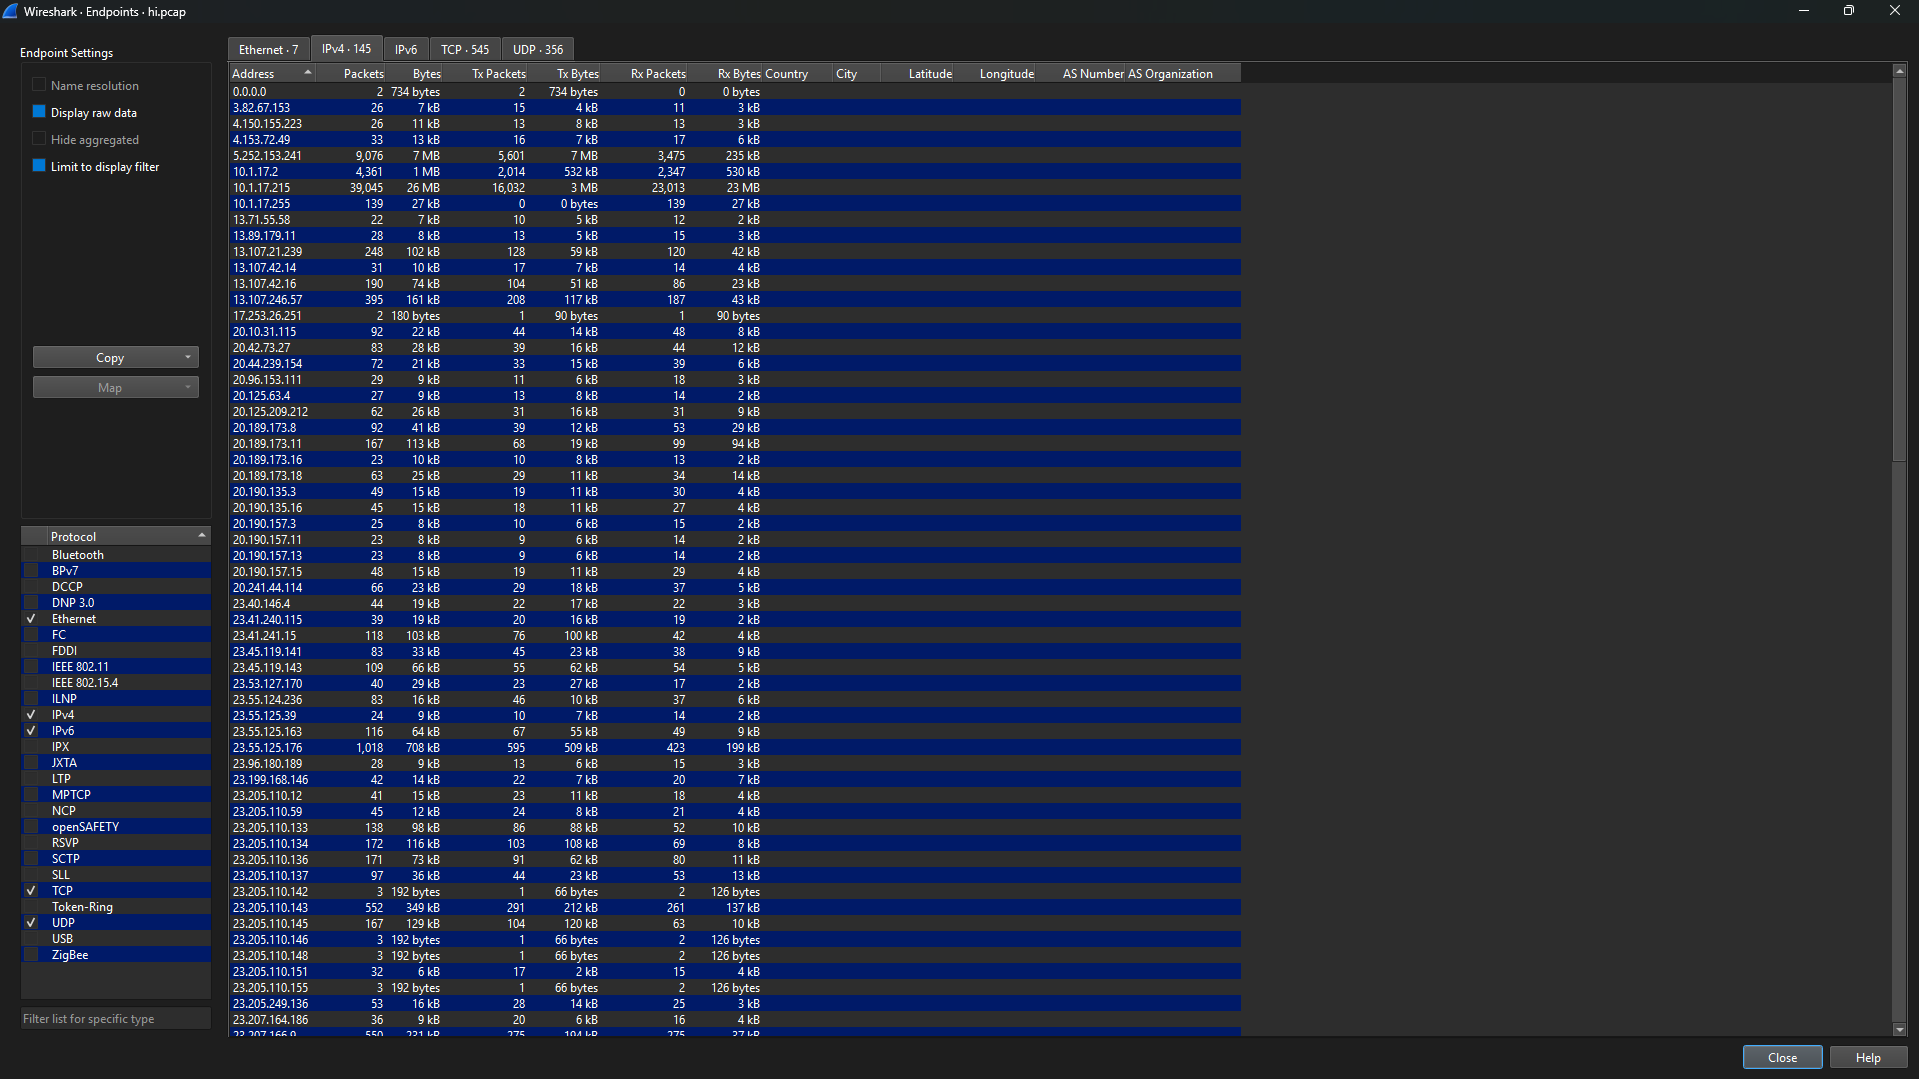The height and width of the screenshot is (1079, 1919).
Task: Maximize the Endpoints window
Action: pyautogui.click(x=1848, y=11)
